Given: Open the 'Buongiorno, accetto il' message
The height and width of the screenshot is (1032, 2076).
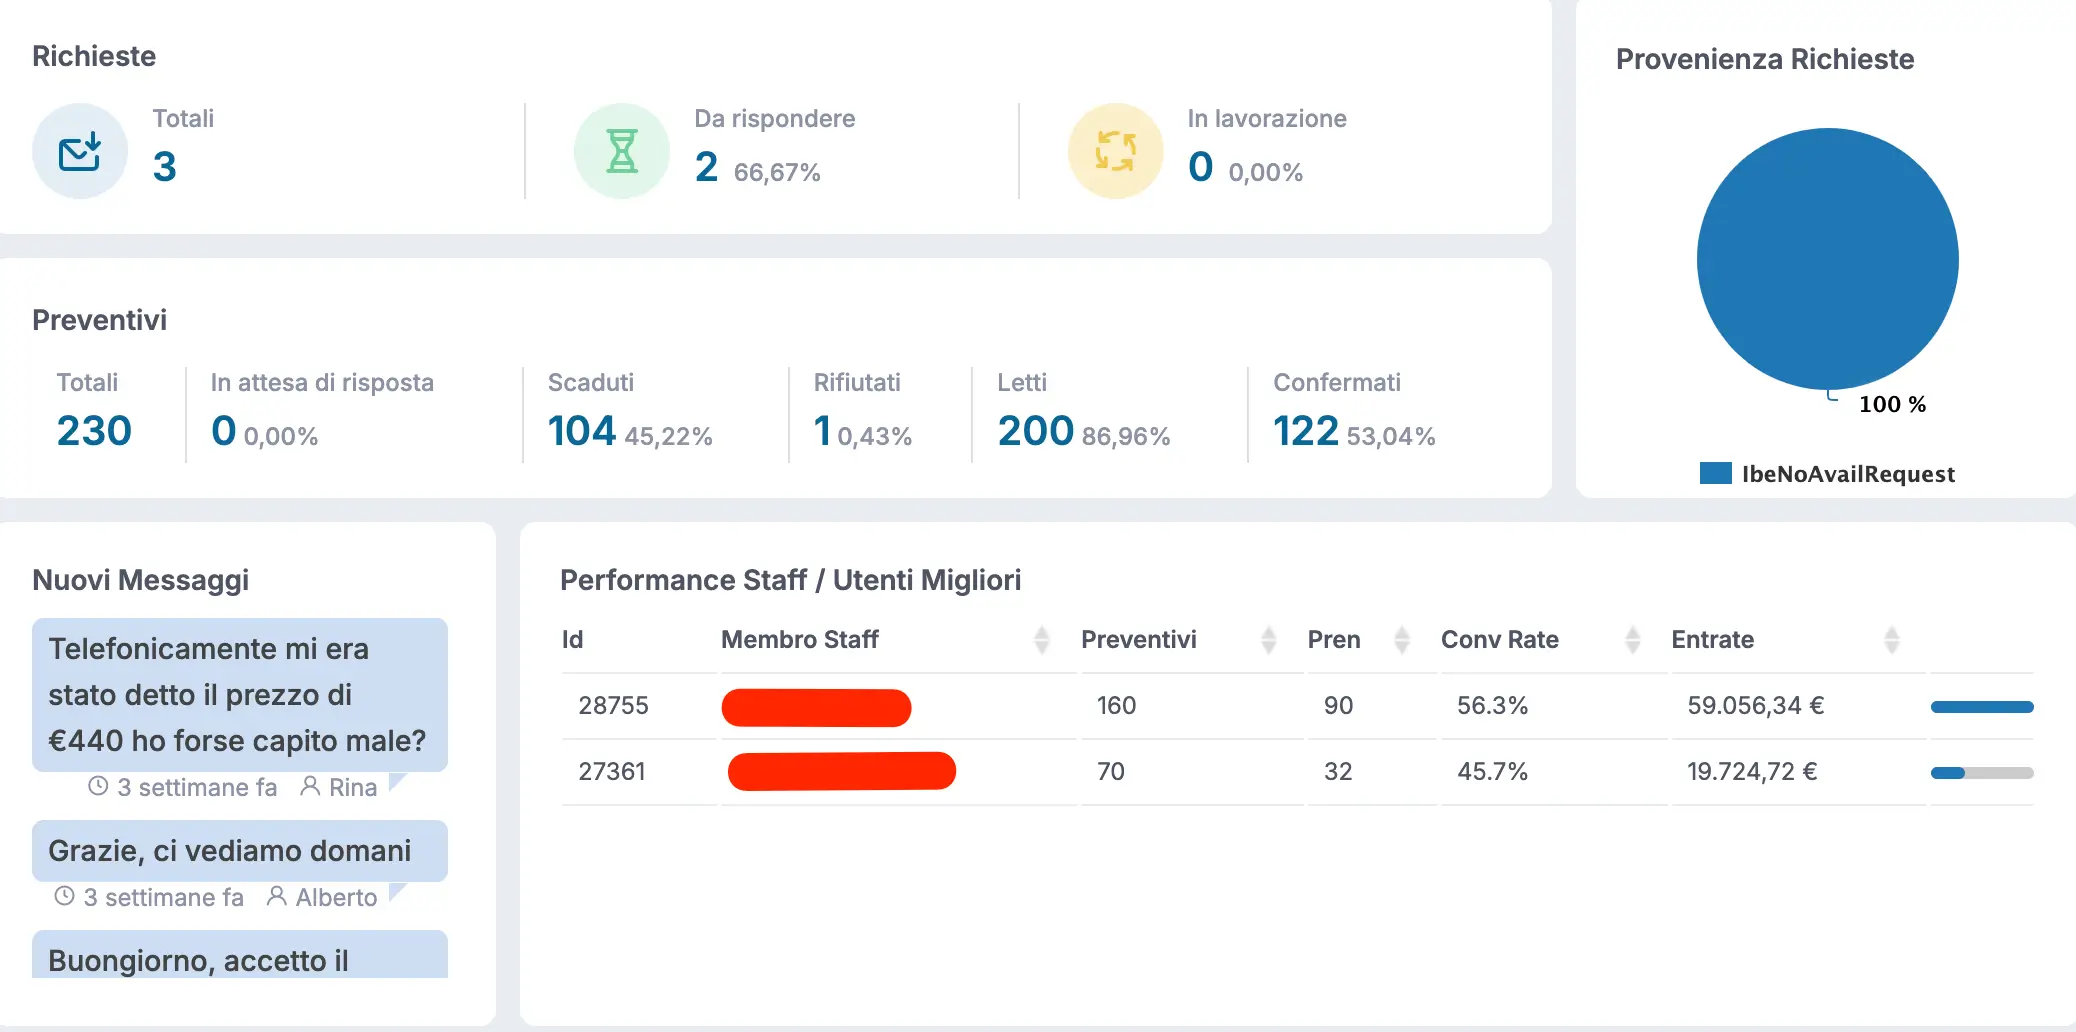Looking at the screenshot, I should point(240,955).
